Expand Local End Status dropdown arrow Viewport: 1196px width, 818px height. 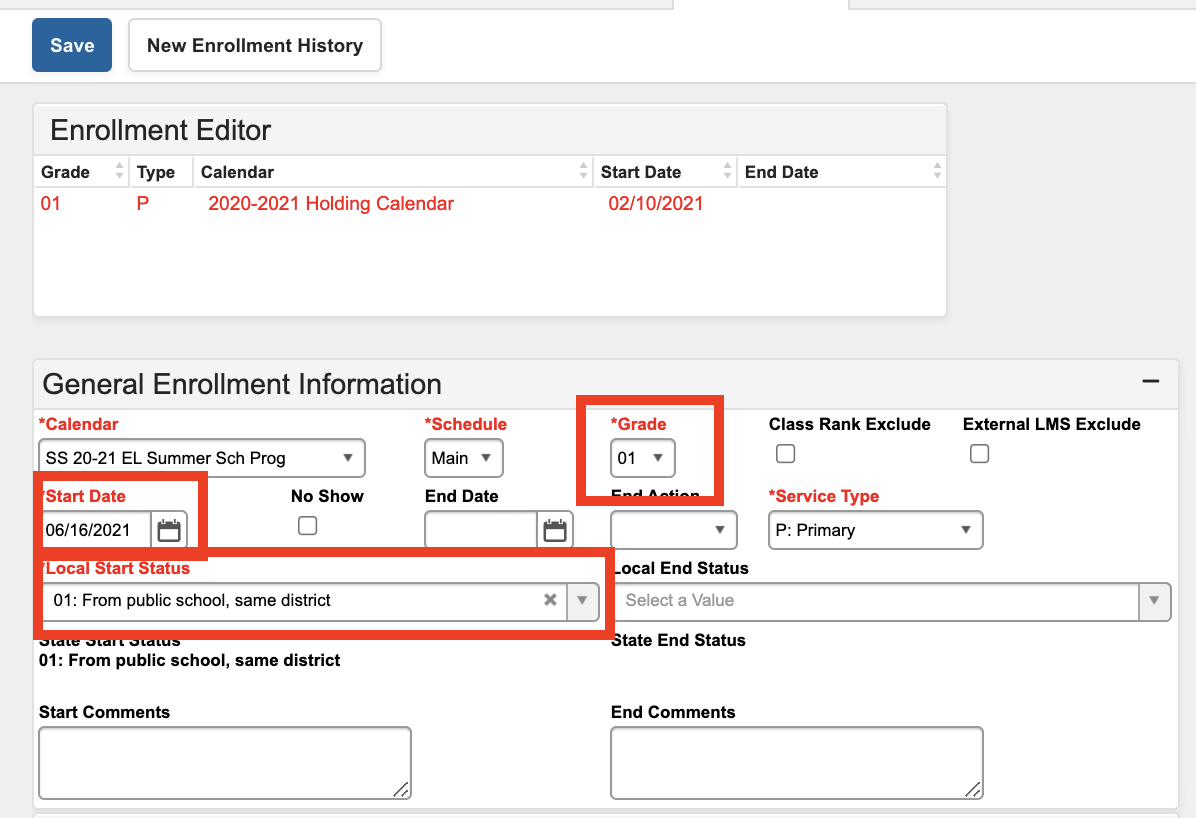pyautogui.click(x=1155, y=601)
